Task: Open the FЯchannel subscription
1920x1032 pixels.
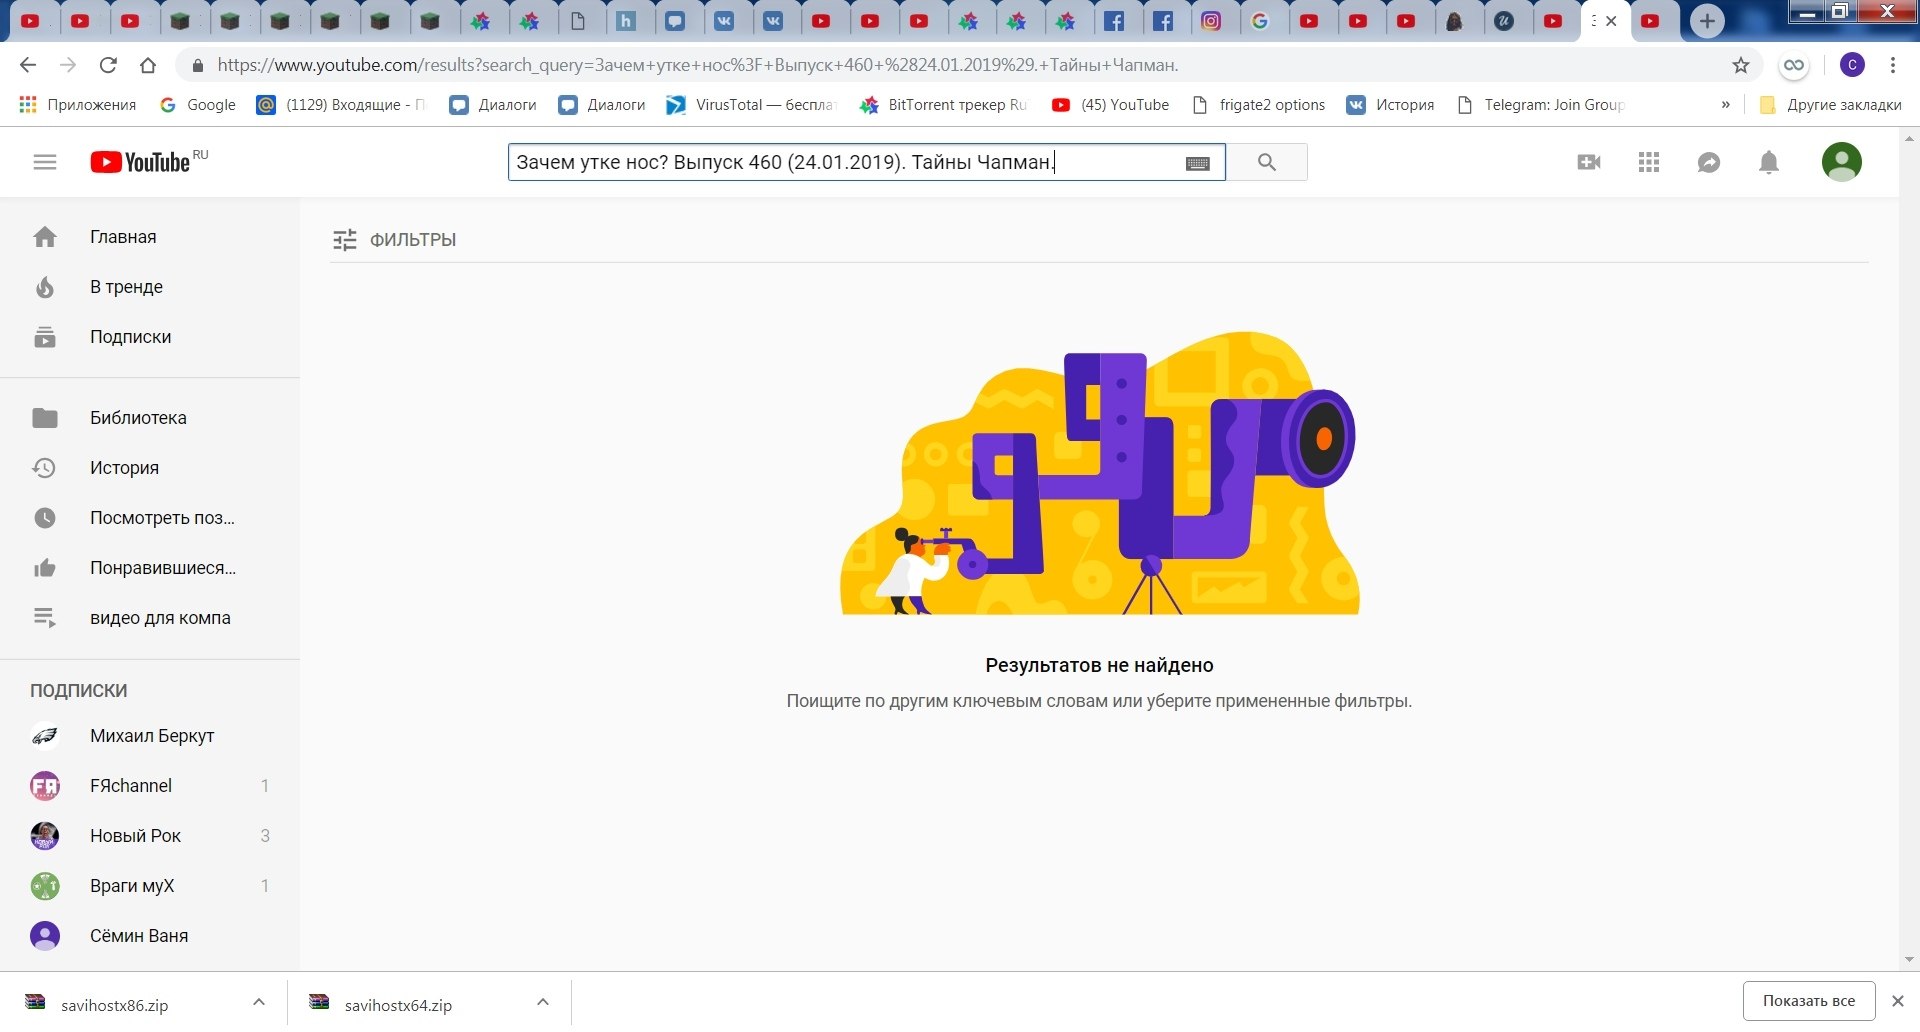Action: (150, 786)
